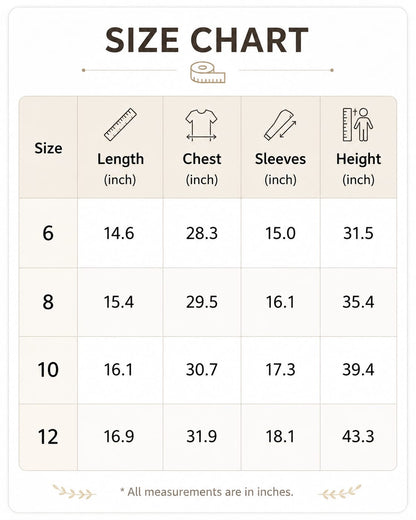The height and width of the screenshot is (520, 416).
Task: Click the measuring tape roll icon
Action: [208, 72]
